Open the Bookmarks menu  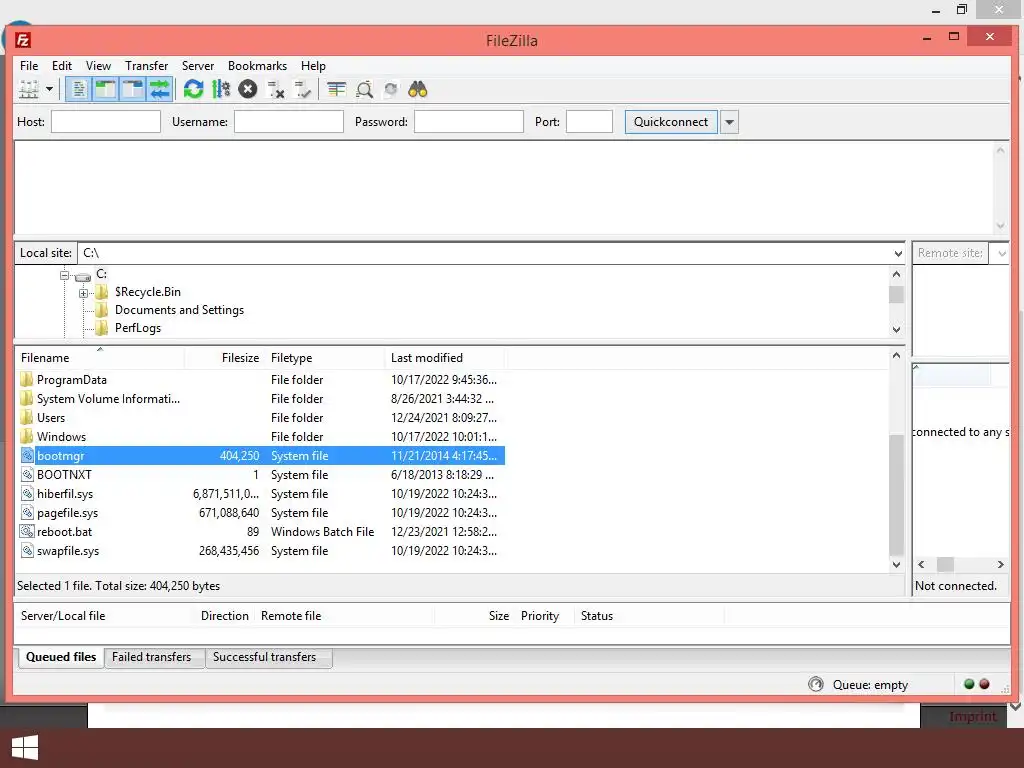257,66
